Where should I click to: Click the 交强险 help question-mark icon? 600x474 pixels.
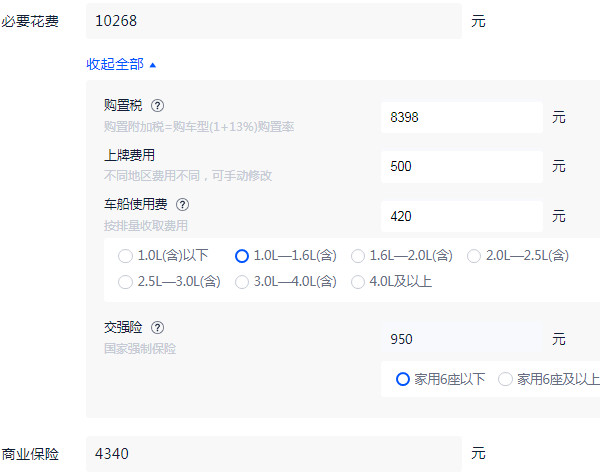tap(157, 327)
